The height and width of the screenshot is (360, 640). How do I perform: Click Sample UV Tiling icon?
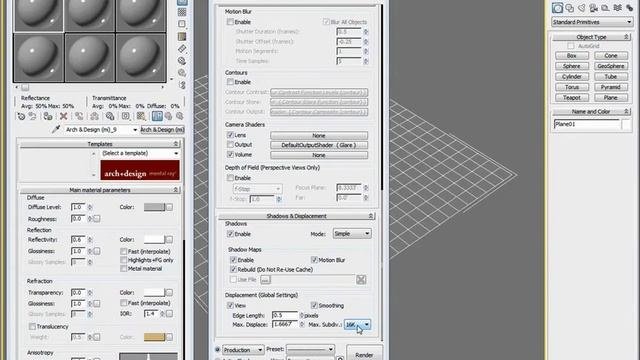[x=182, y=24]
